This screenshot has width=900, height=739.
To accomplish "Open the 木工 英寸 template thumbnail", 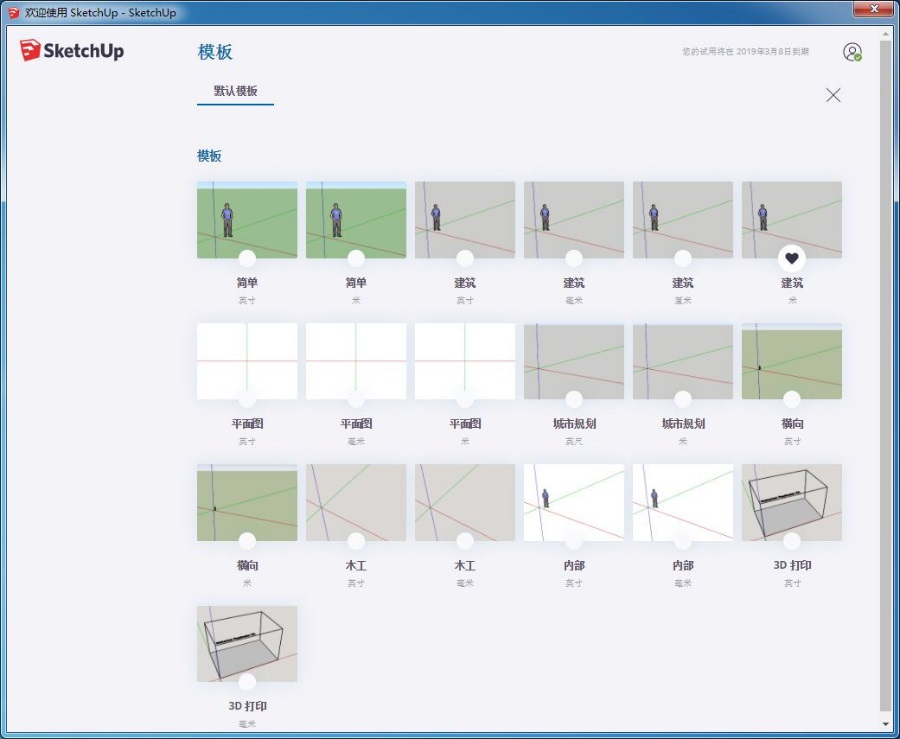I will (x=356, y=502).
